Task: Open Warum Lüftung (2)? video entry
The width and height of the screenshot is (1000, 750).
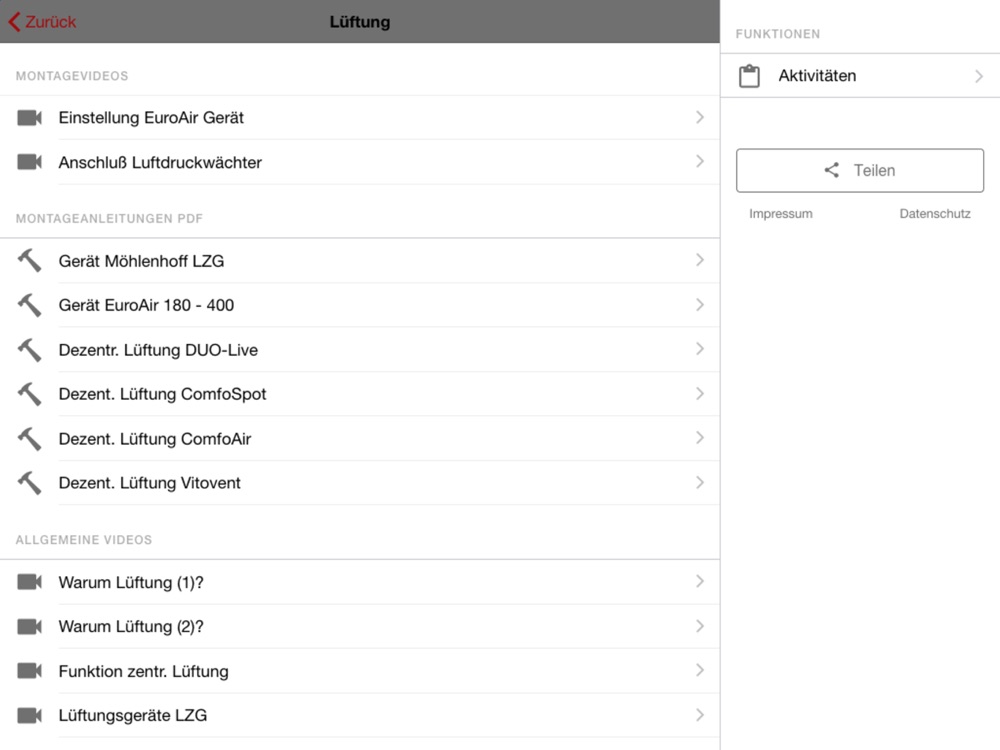Action: (130, 627)
